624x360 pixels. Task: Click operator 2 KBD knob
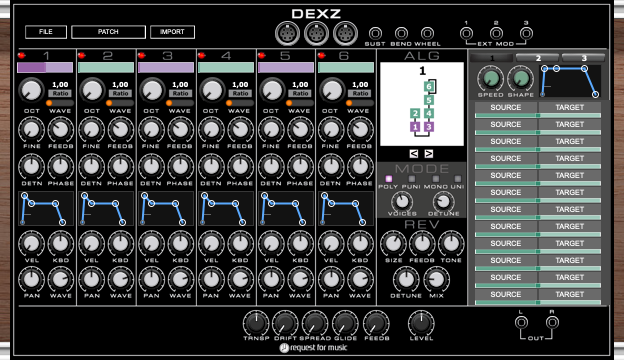coord(120,243)
